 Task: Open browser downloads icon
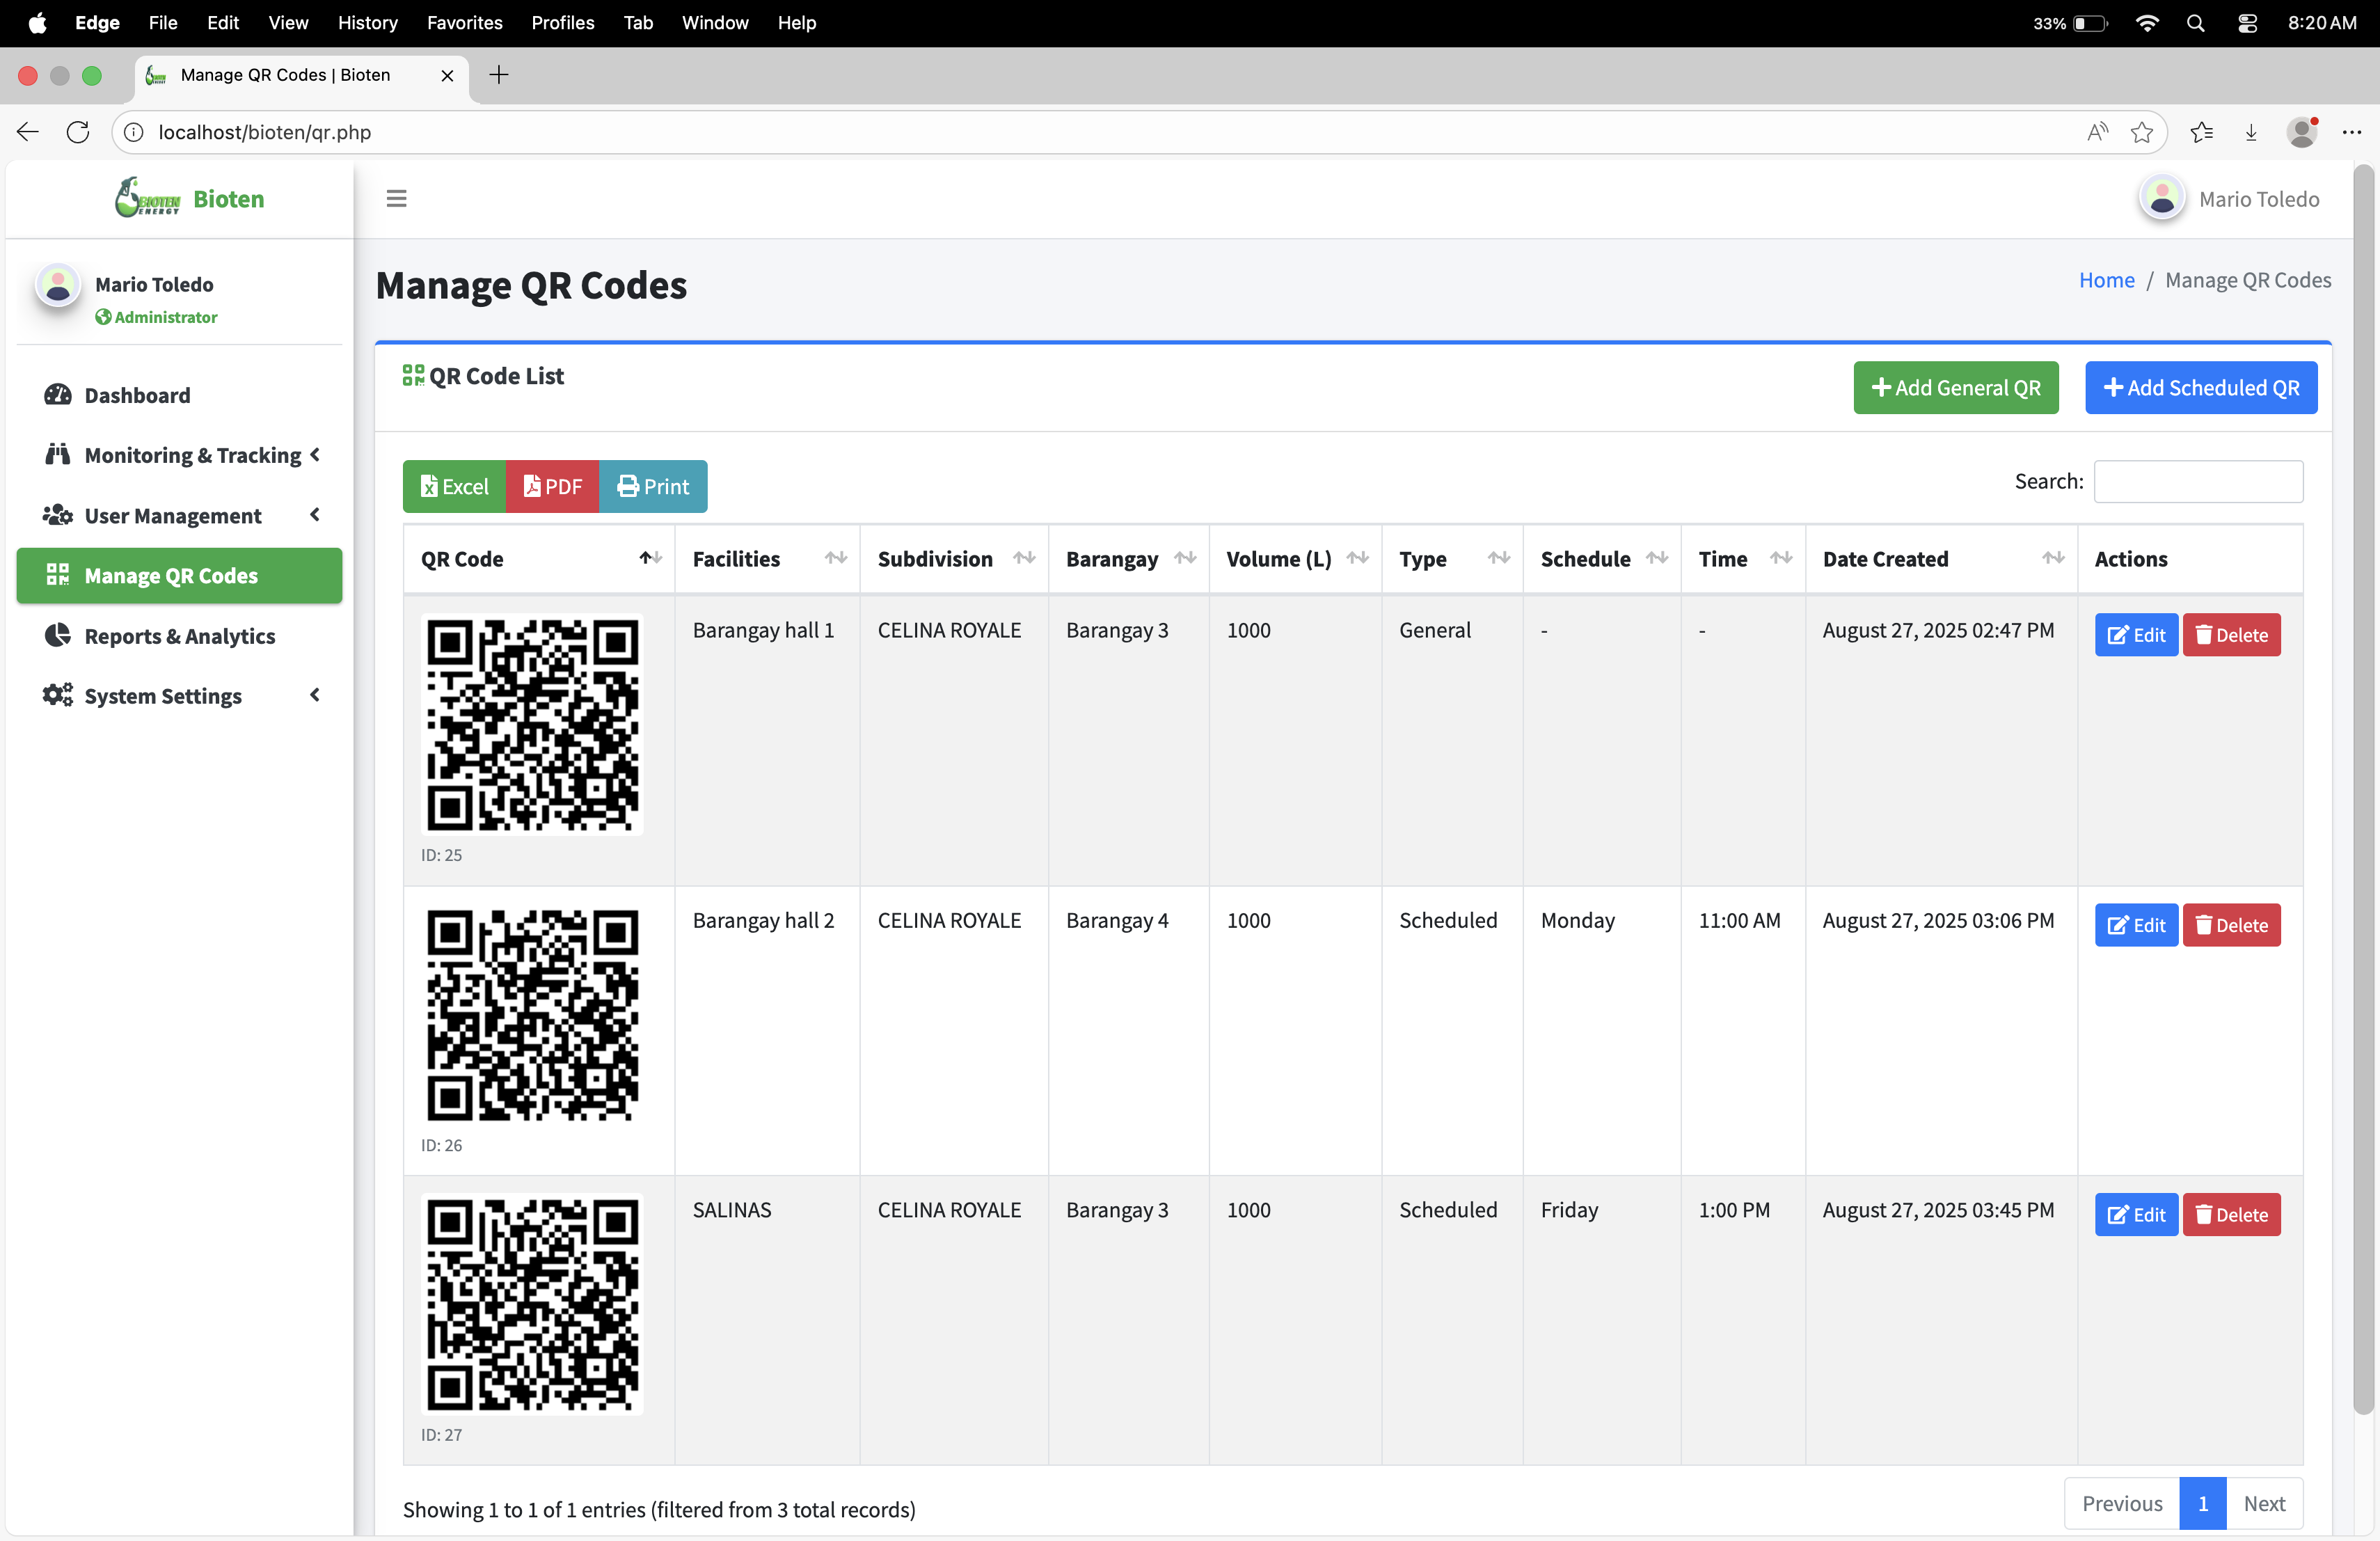[2250, 132]
